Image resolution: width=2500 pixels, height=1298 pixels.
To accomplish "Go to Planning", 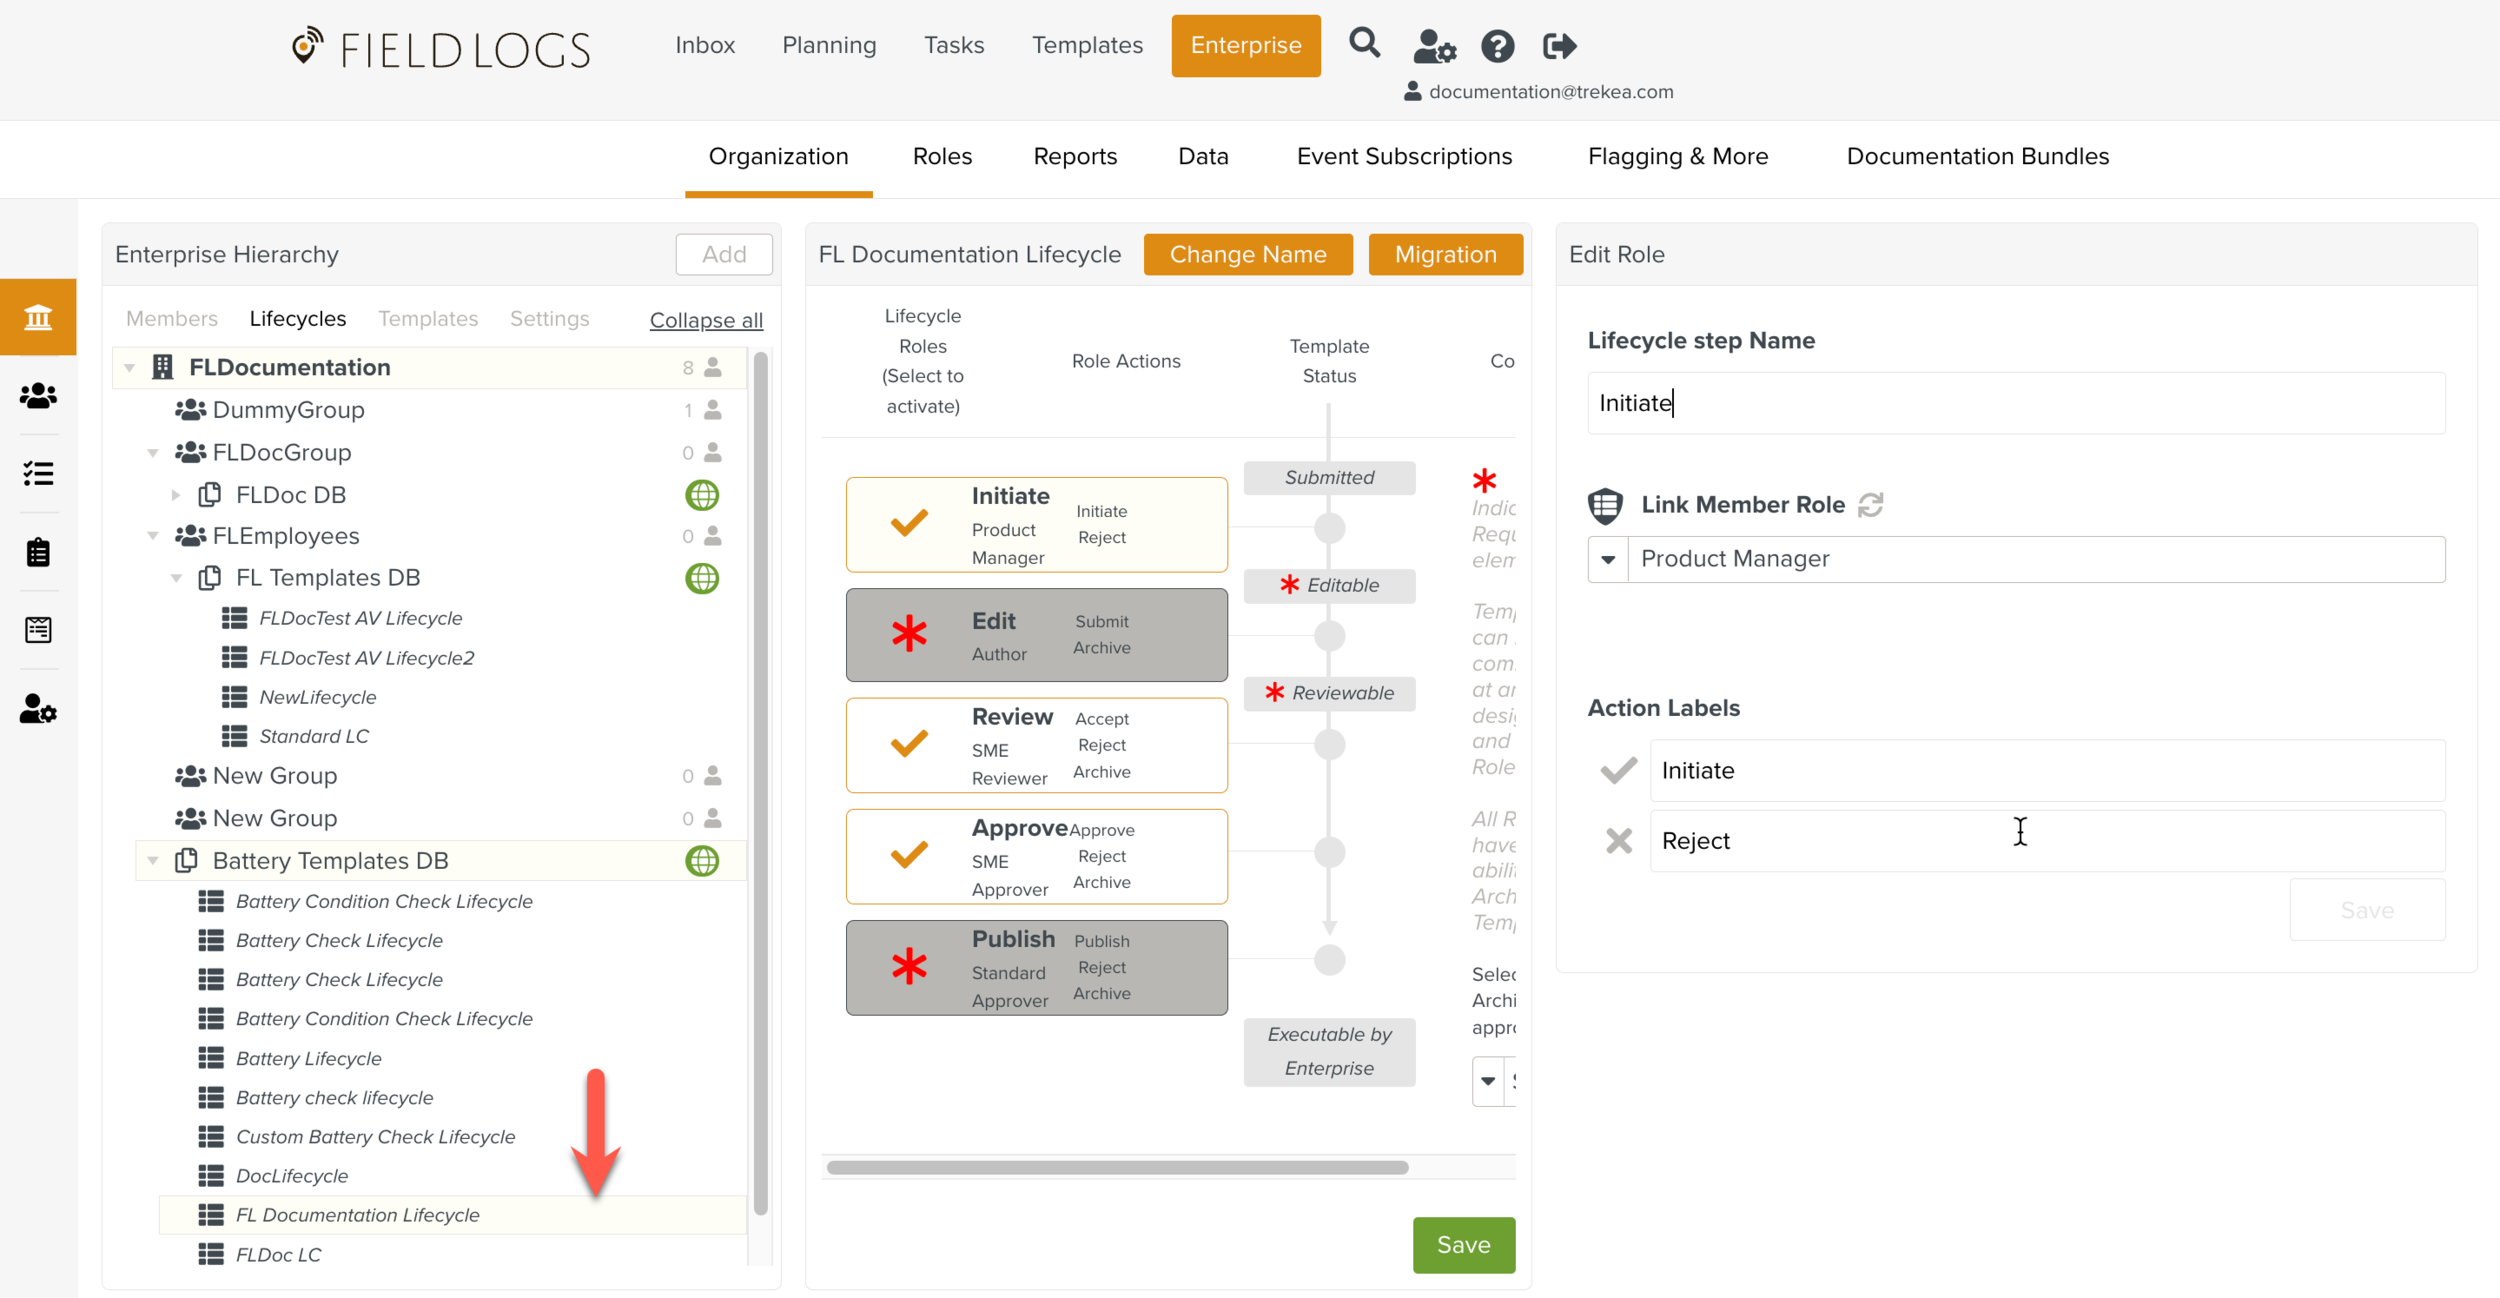I will 829,45.
